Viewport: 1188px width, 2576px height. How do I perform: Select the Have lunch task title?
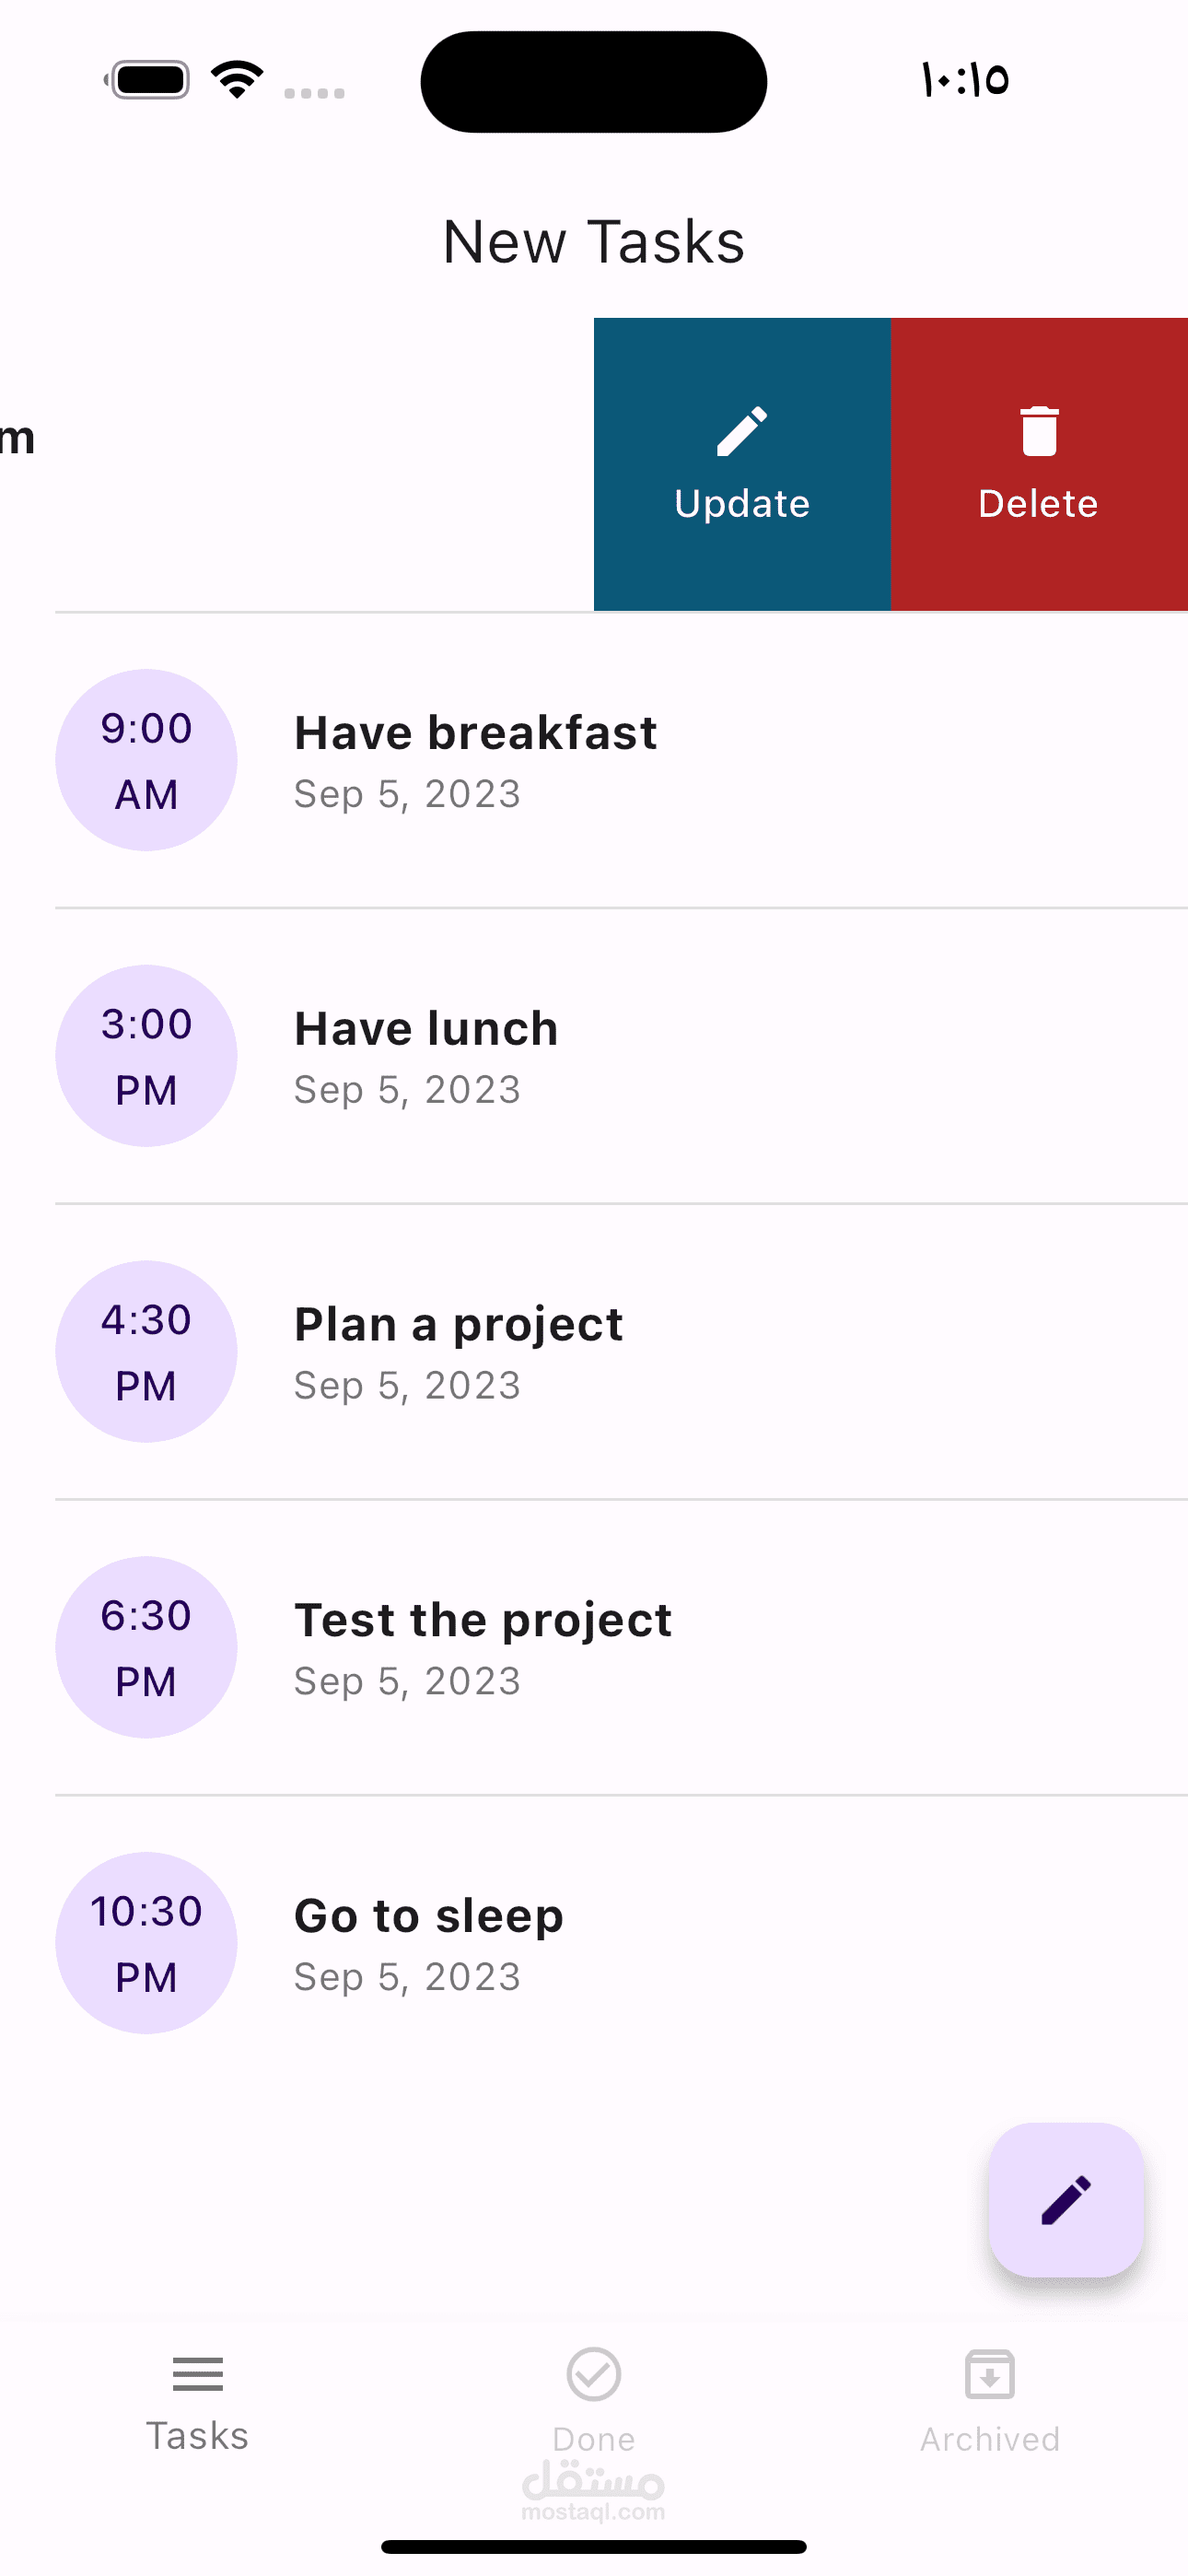[x=426, y=1029]
